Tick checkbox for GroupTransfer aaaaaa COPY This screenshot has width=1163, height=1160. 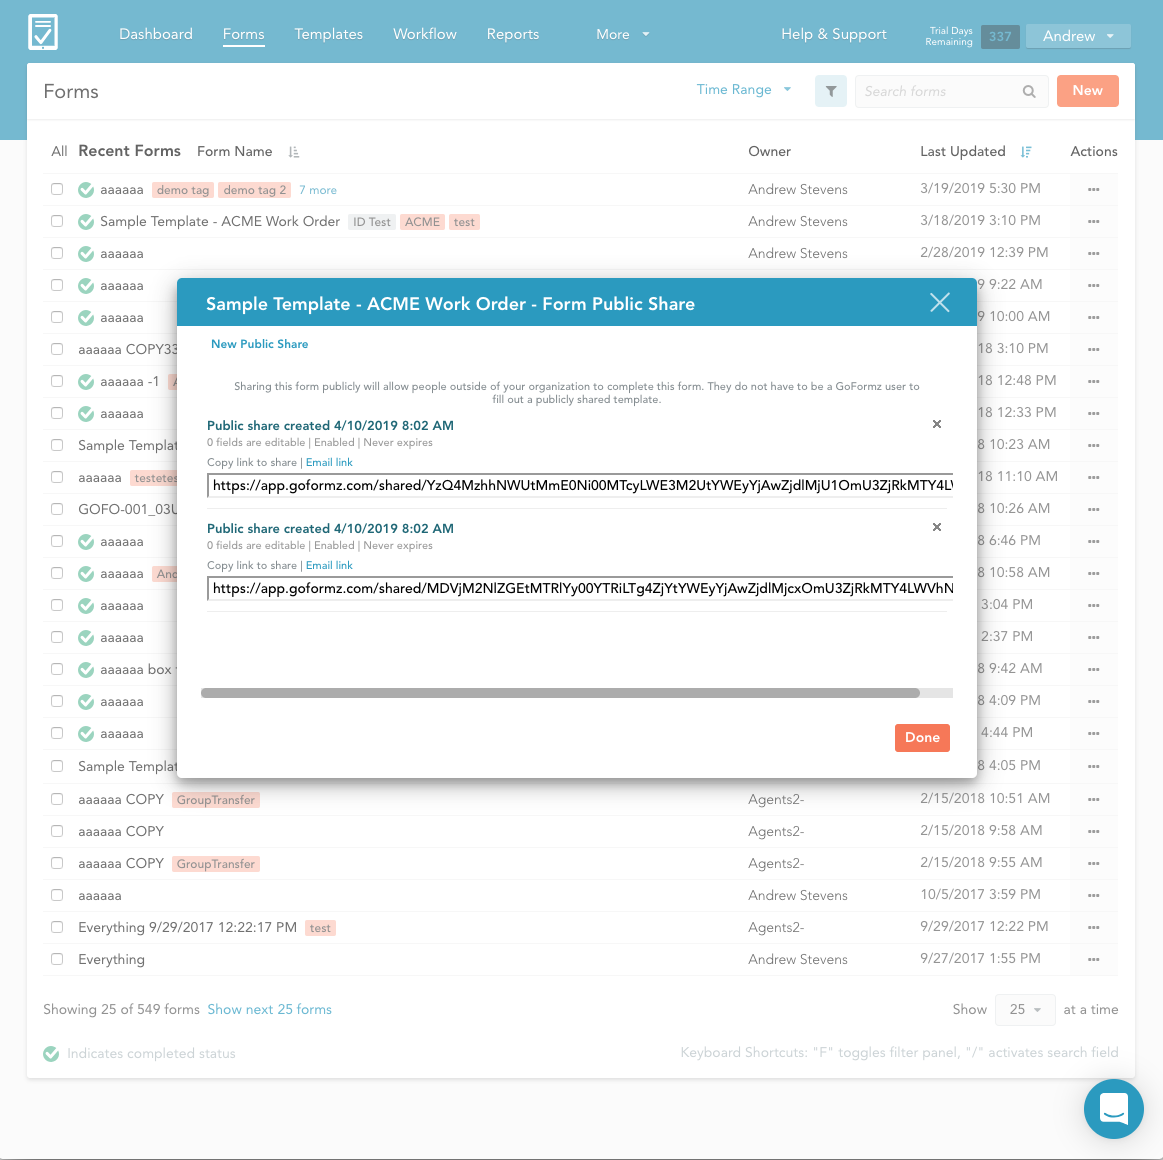(x=57, y=799)
